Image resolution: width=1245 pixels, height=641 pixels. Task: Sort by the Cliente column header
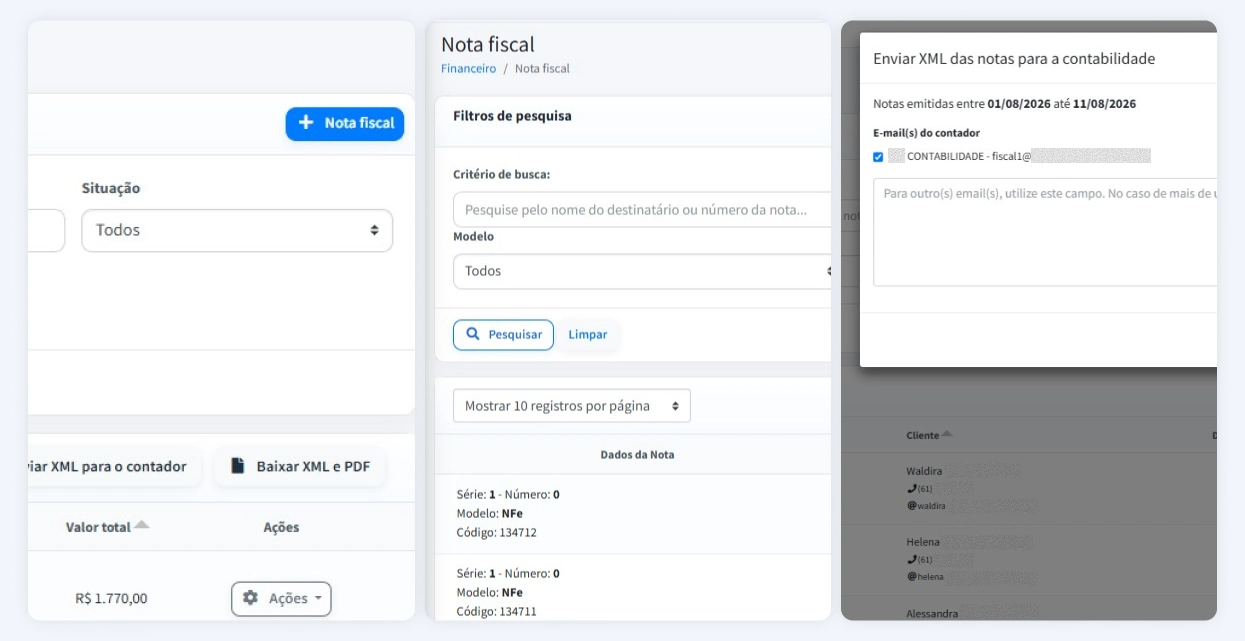coord(929,435)
